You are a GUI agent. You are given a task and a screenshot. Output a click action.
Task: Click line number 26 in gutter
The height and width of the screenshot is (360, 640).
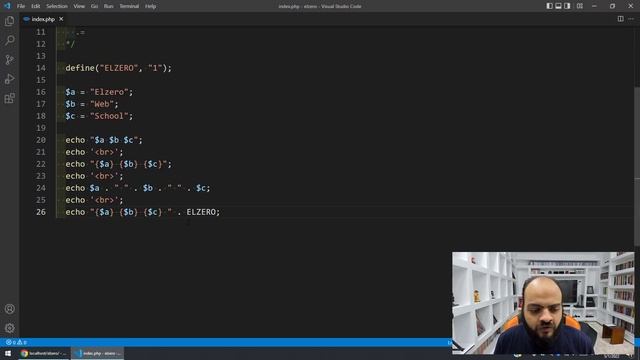(41, 212)
